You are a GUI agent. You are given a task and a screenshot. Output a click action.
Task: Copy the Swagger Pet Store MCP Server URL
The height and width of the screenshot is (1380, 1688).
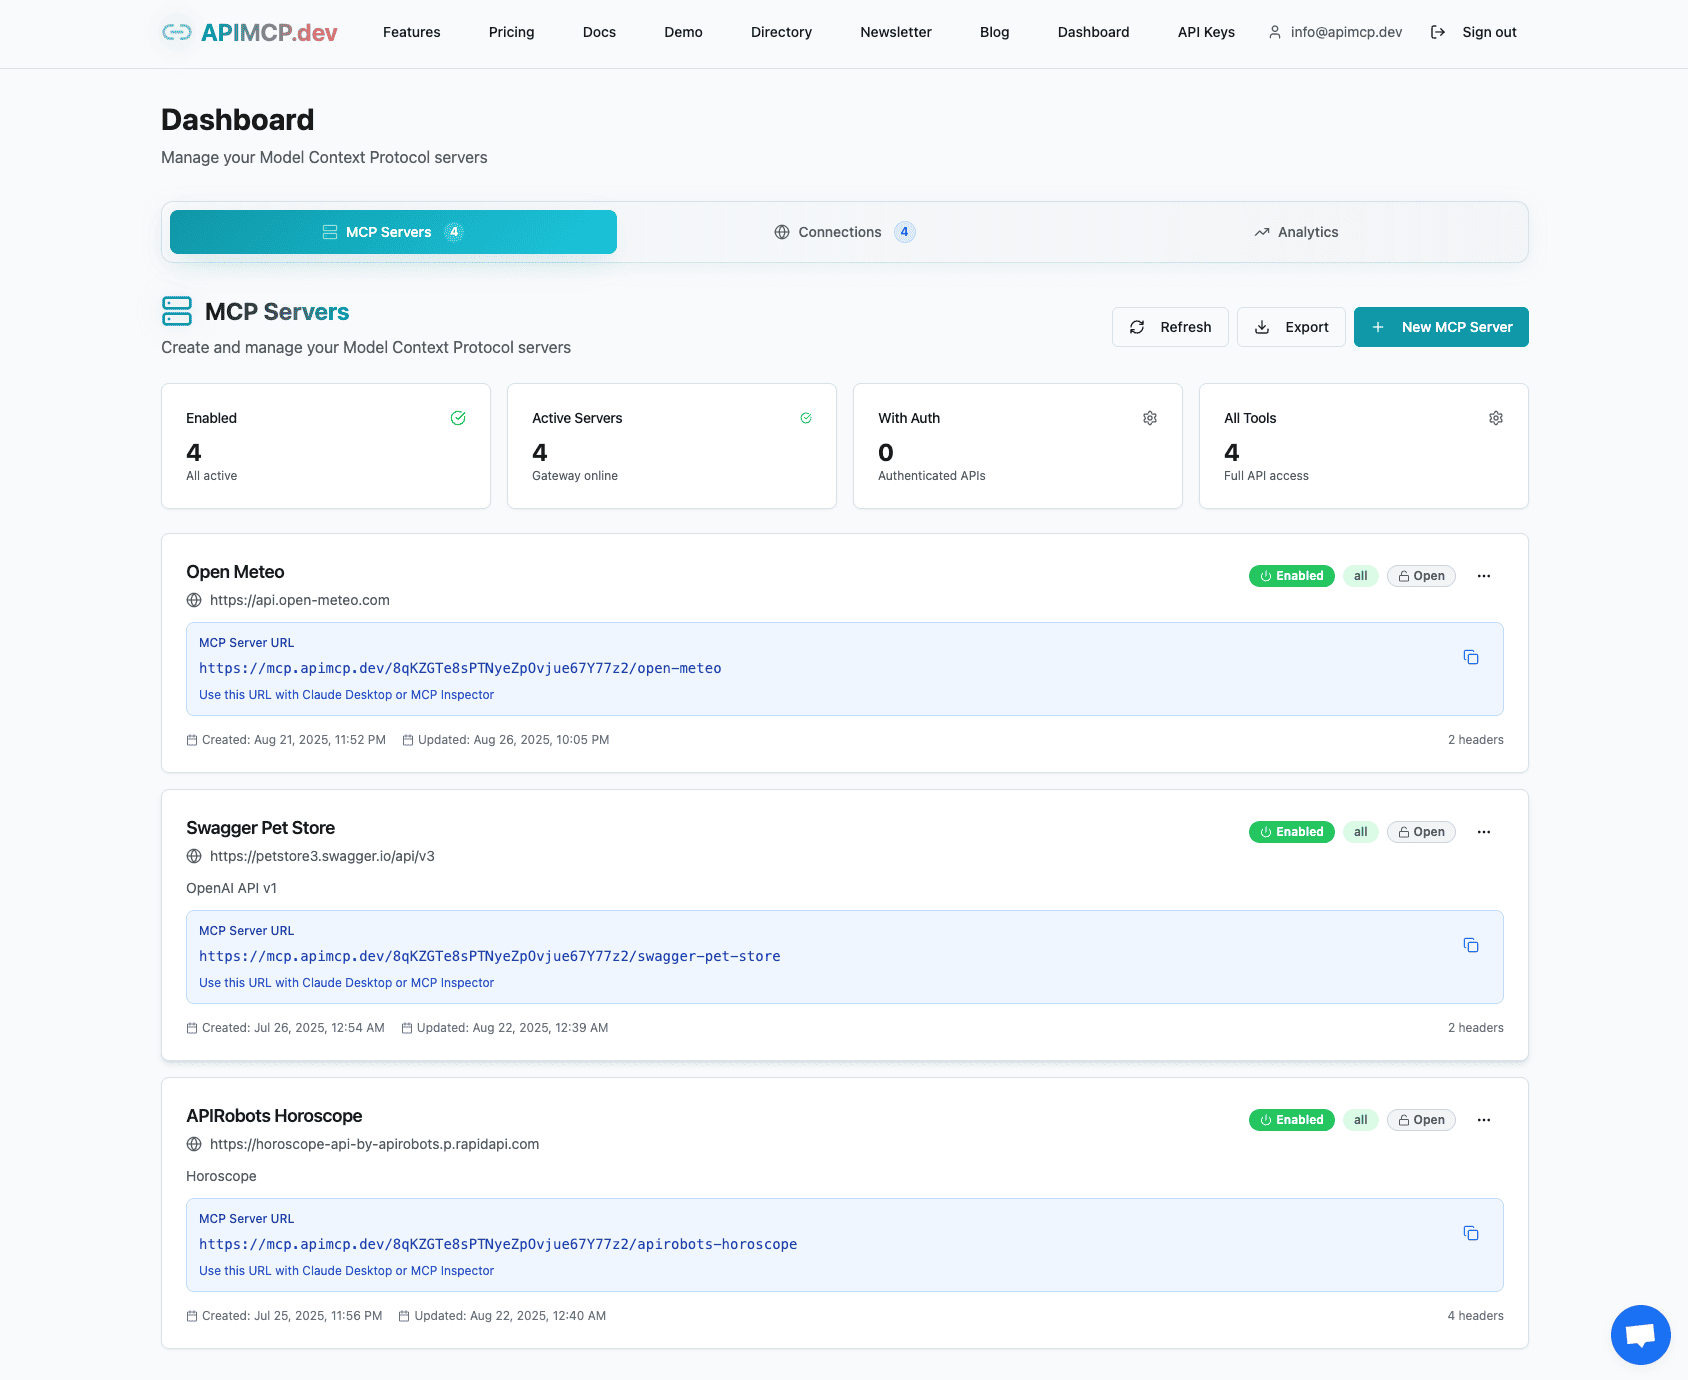[x=1471, y=945]
